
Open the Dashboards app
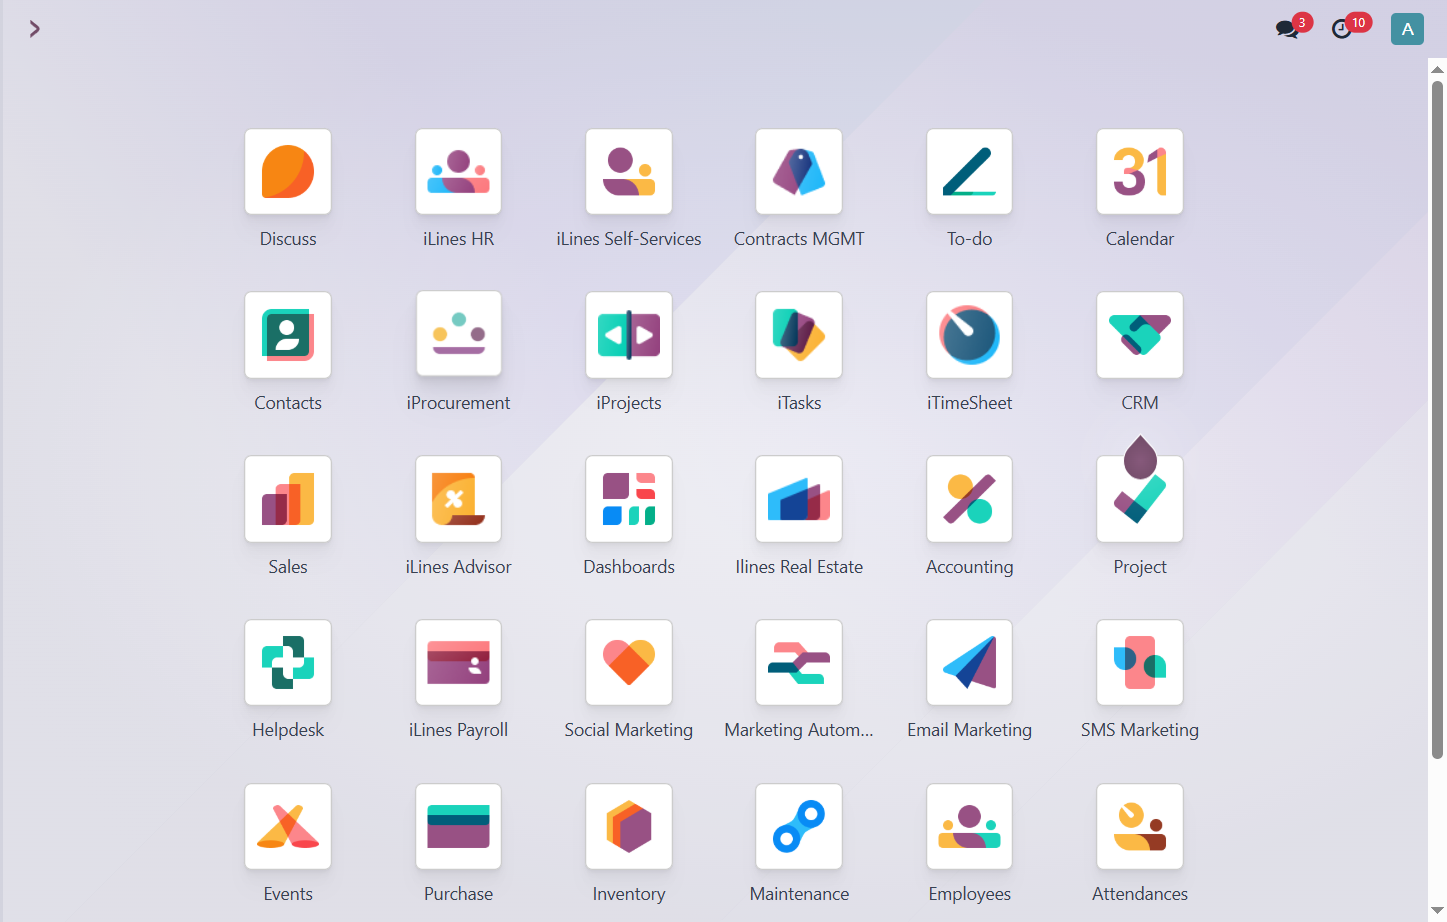(629, 499)
